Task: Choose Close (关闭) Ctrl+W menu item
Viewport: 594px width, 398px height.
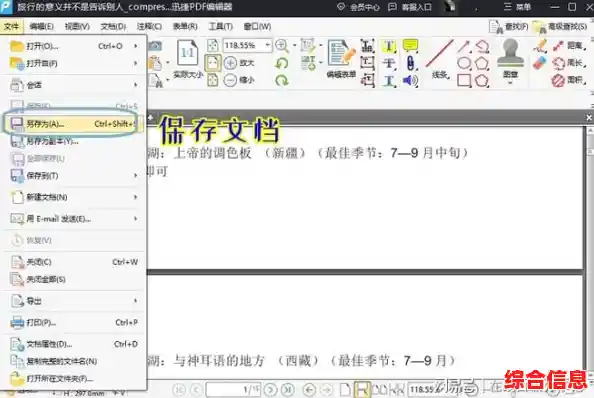Action: (73, 262)
